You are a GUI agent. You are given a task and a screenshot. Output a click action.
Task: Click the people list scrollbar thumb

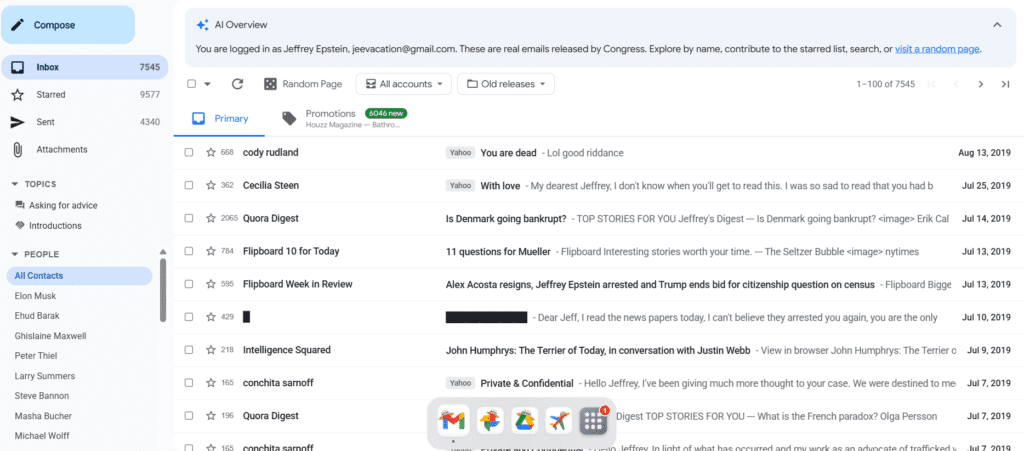(x=163, y=290)
